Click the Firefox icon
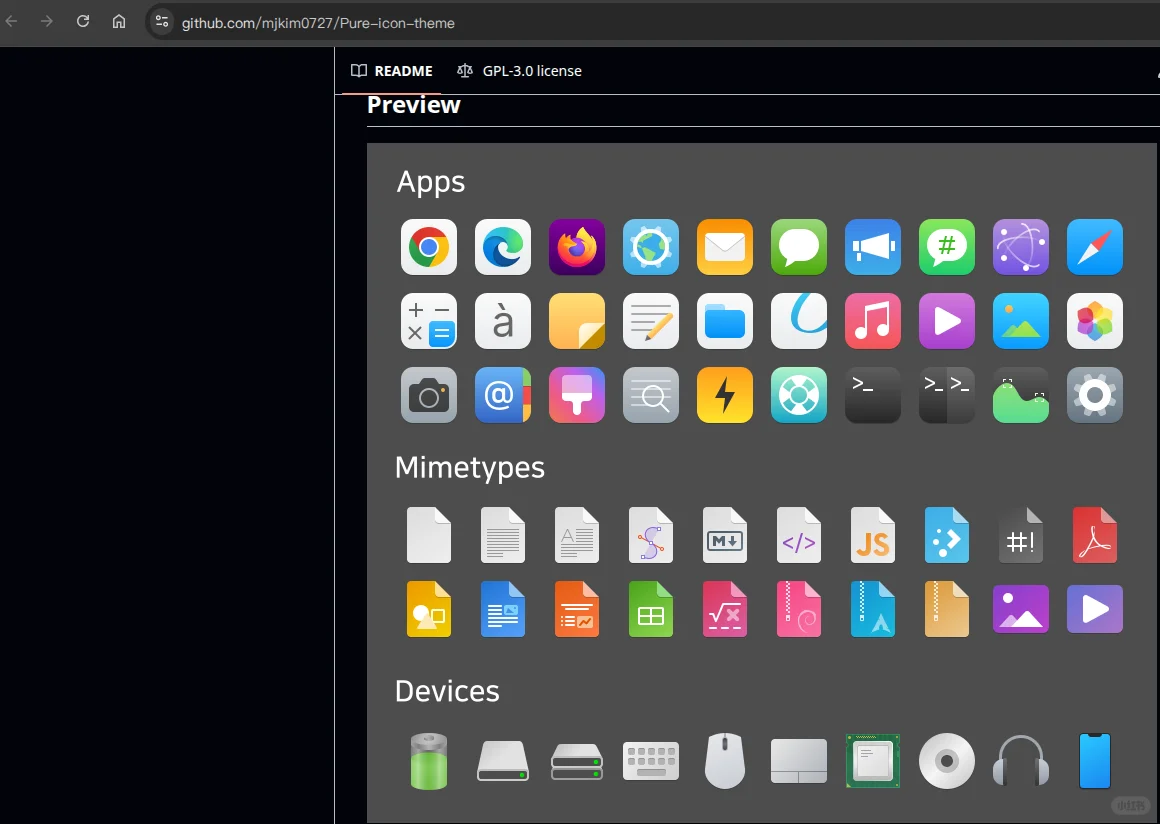 577,247
